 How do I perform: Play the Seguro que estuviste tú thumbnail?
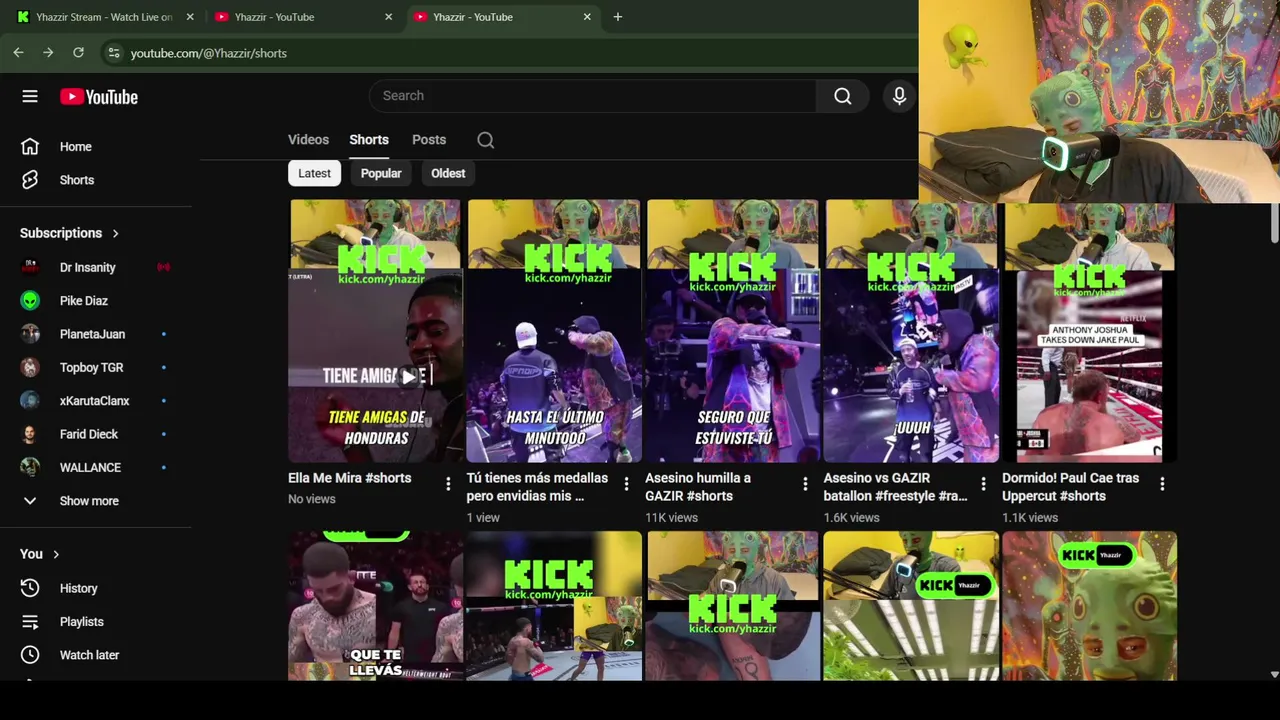(732, 331)
